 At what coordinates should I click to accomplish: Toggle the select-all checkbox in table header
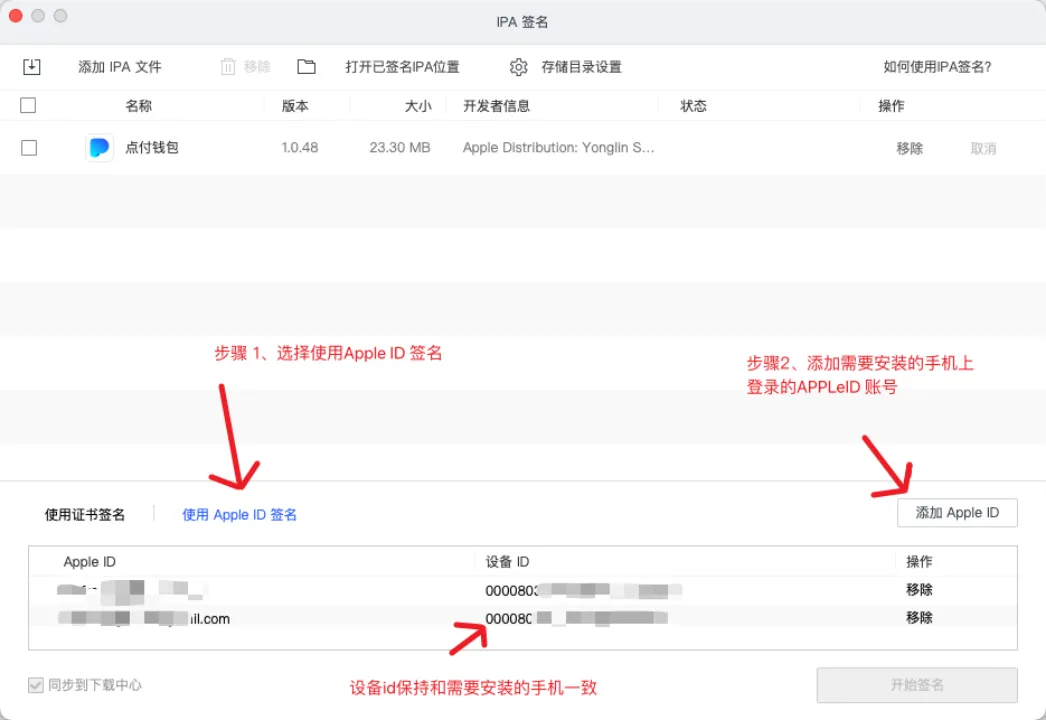(28, 106)
